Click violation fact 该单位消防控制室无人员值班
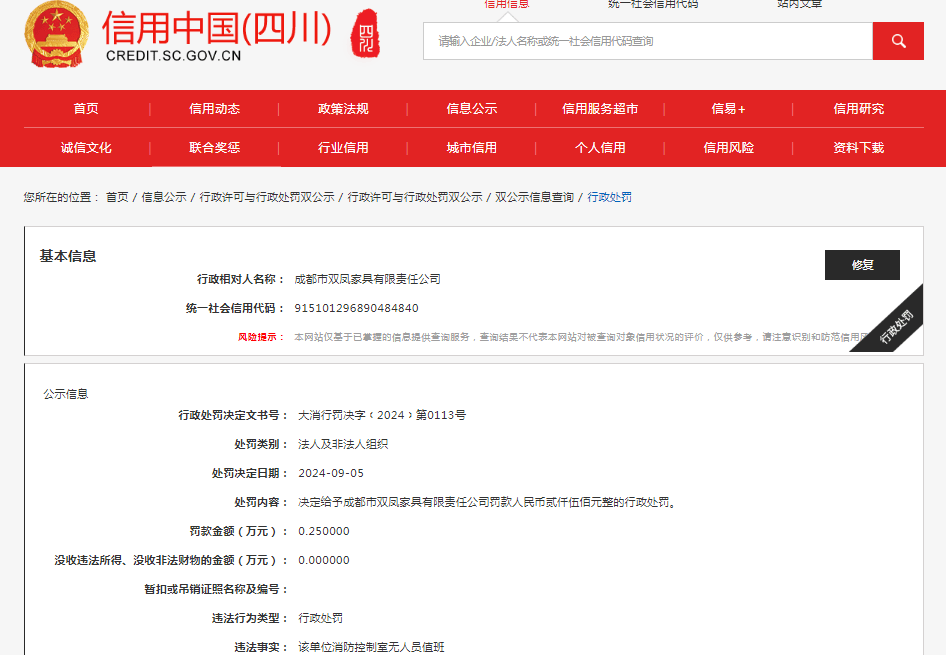Viewport: 946px width, 655px height. tap(371, 647)
